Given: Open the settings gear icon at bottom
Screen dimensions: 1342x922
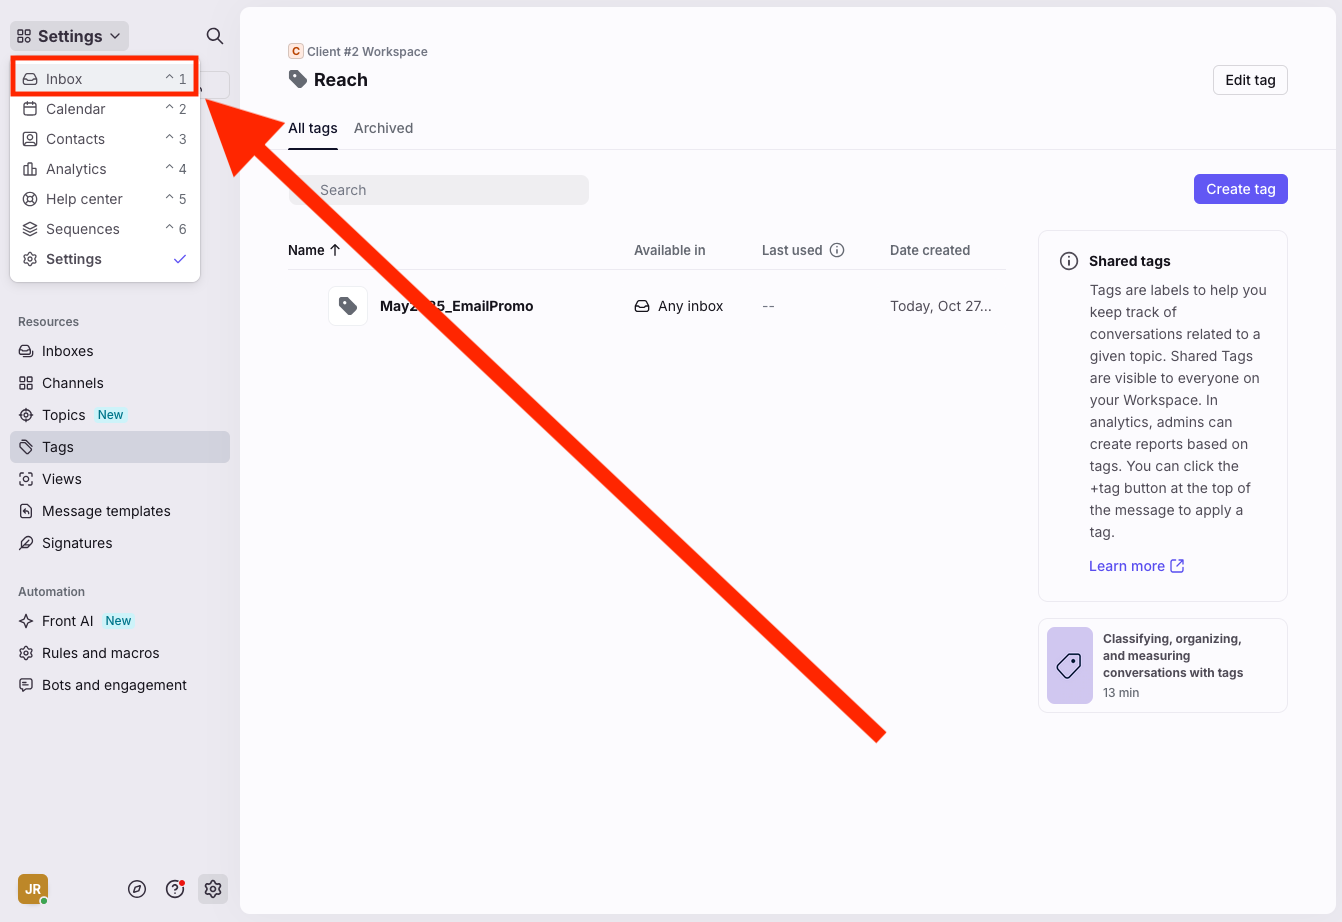Looking at the screenshot, I should pos(212,889).
